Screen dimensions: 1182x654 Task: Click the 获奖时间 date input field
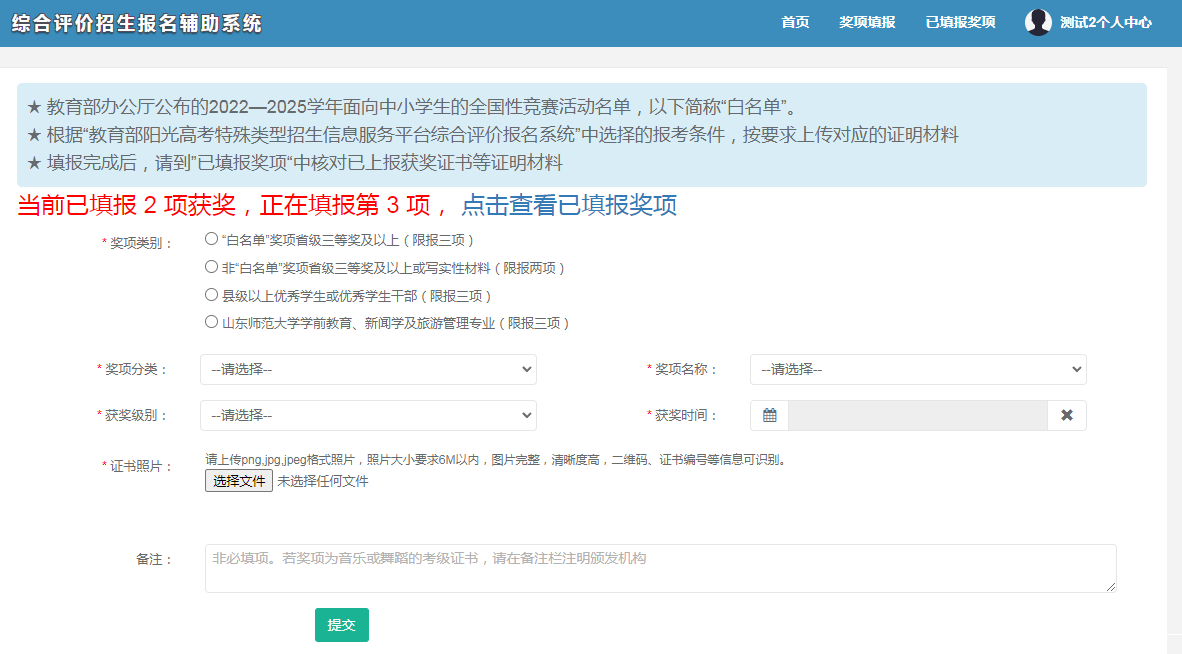point(917,415)
